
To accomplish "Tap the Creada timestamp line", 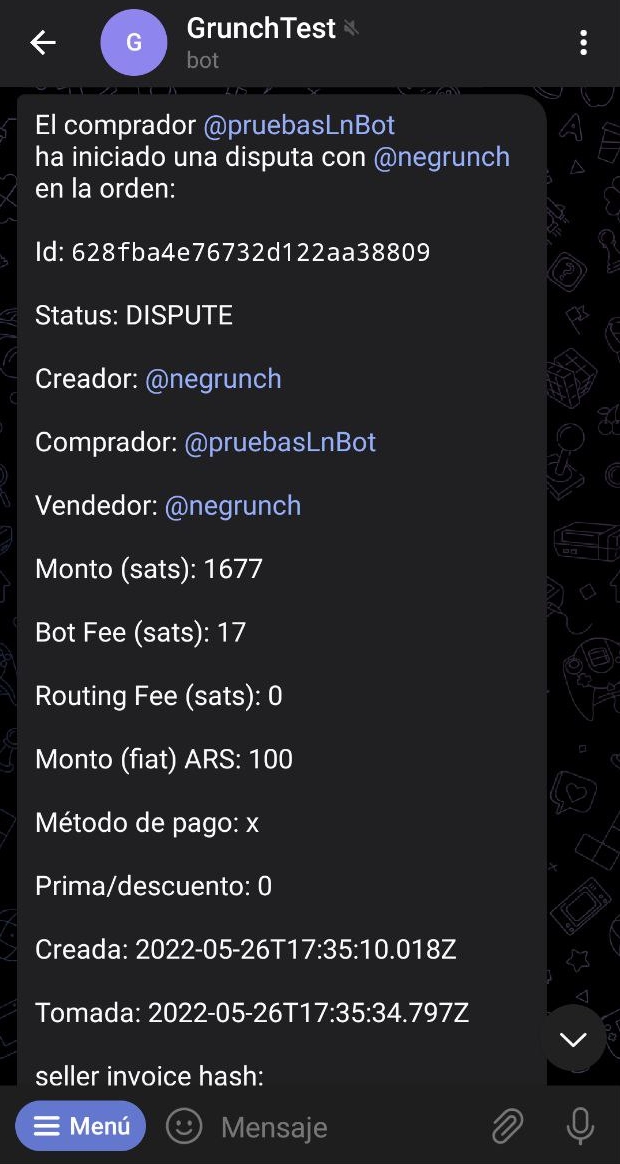I will 246,949.
